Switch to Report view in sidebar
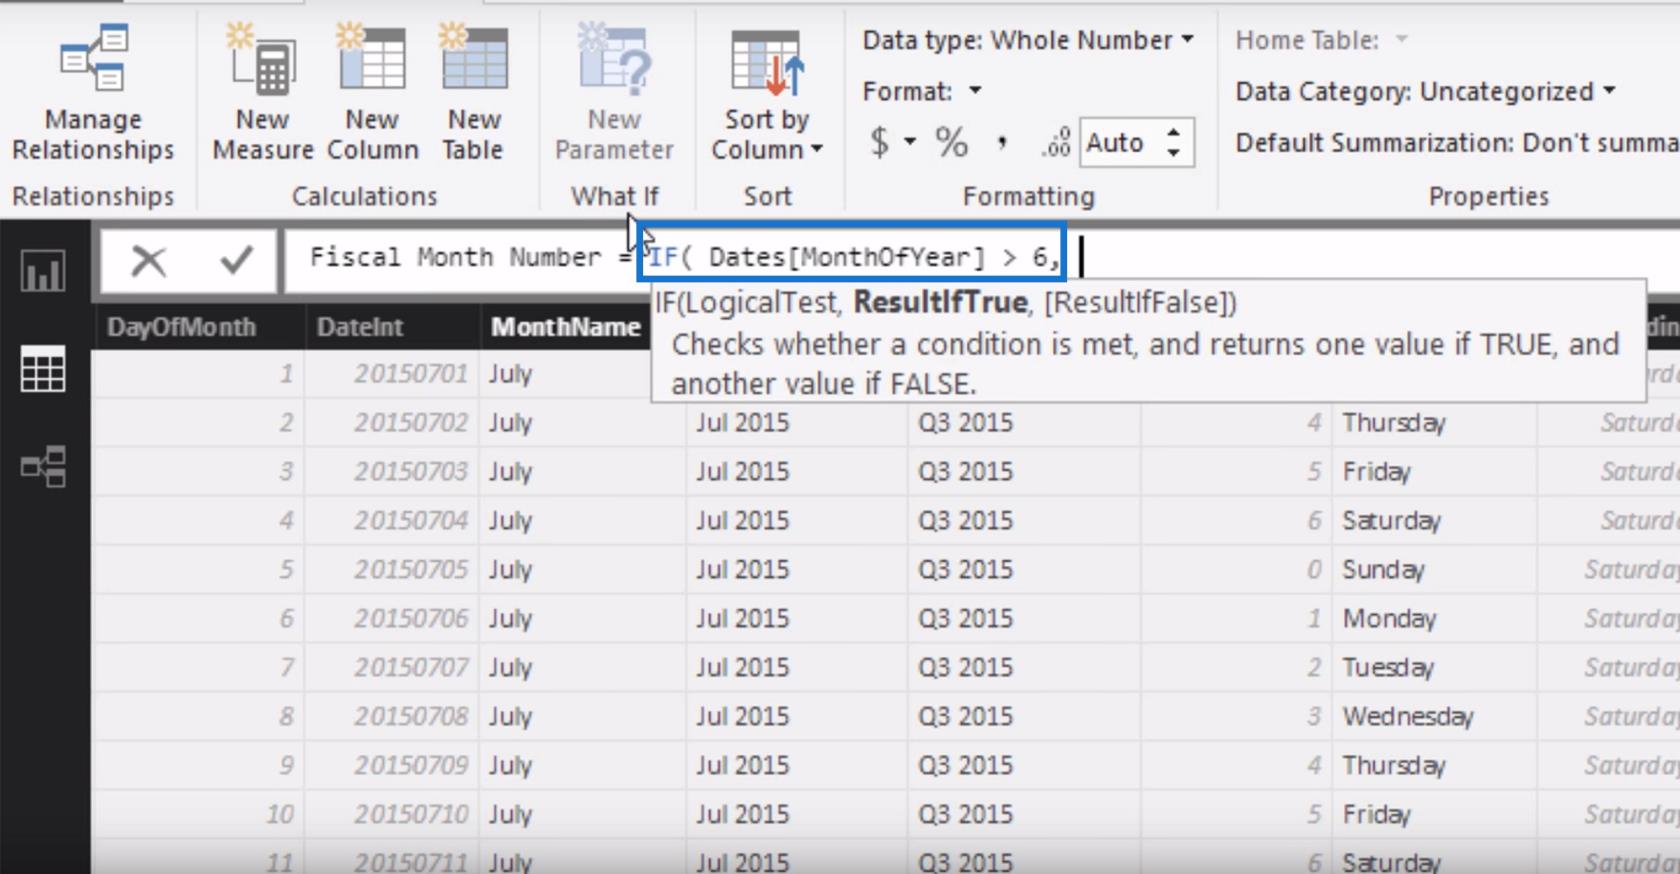 click(x=43, y=271)
